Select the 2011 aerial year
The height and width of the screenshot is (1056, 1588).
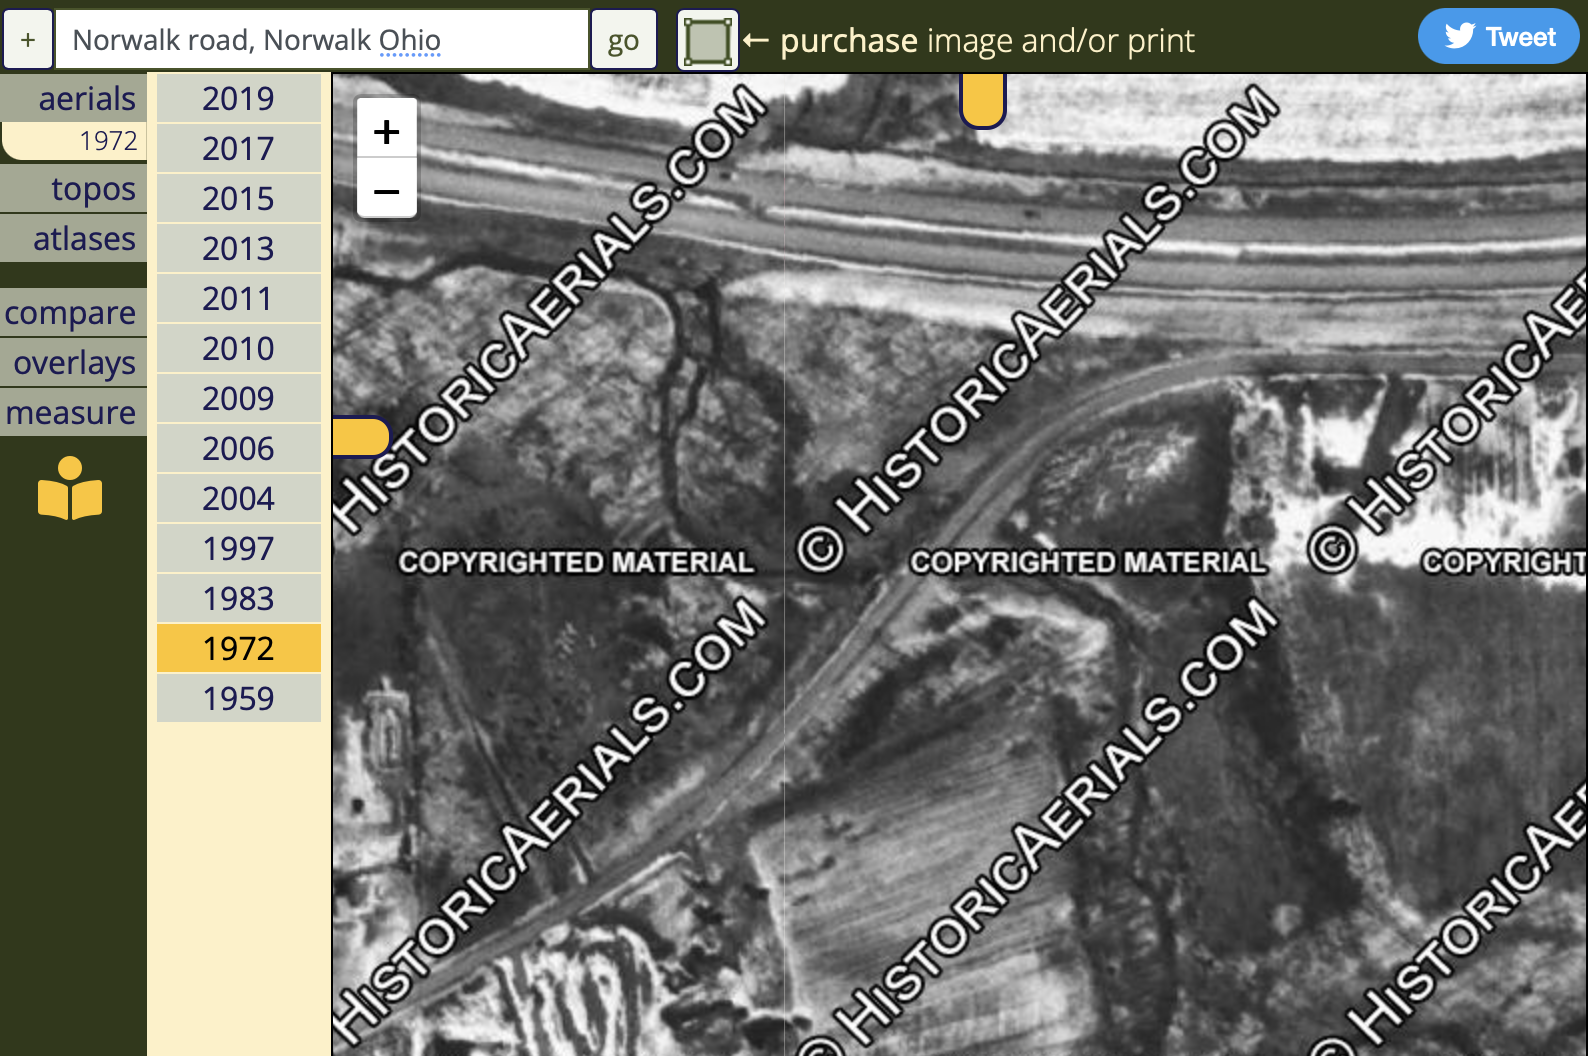point(239,298)
